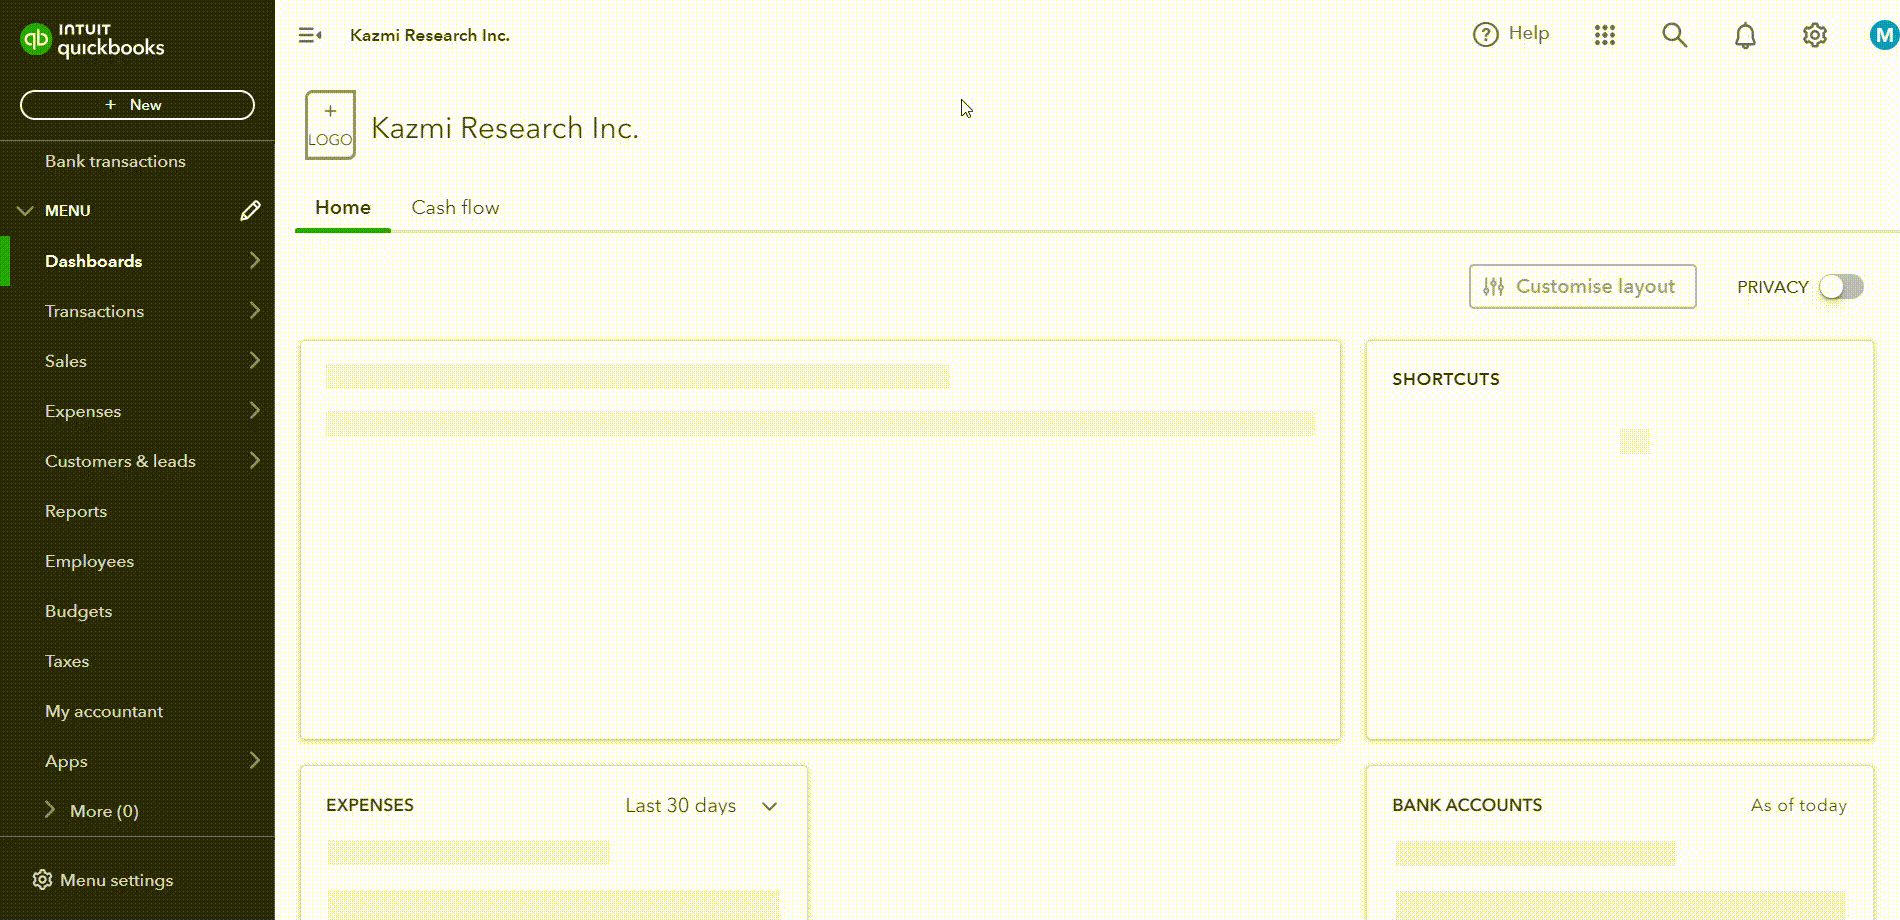
Task: Click the New button
Action: [x=137, y=105]
